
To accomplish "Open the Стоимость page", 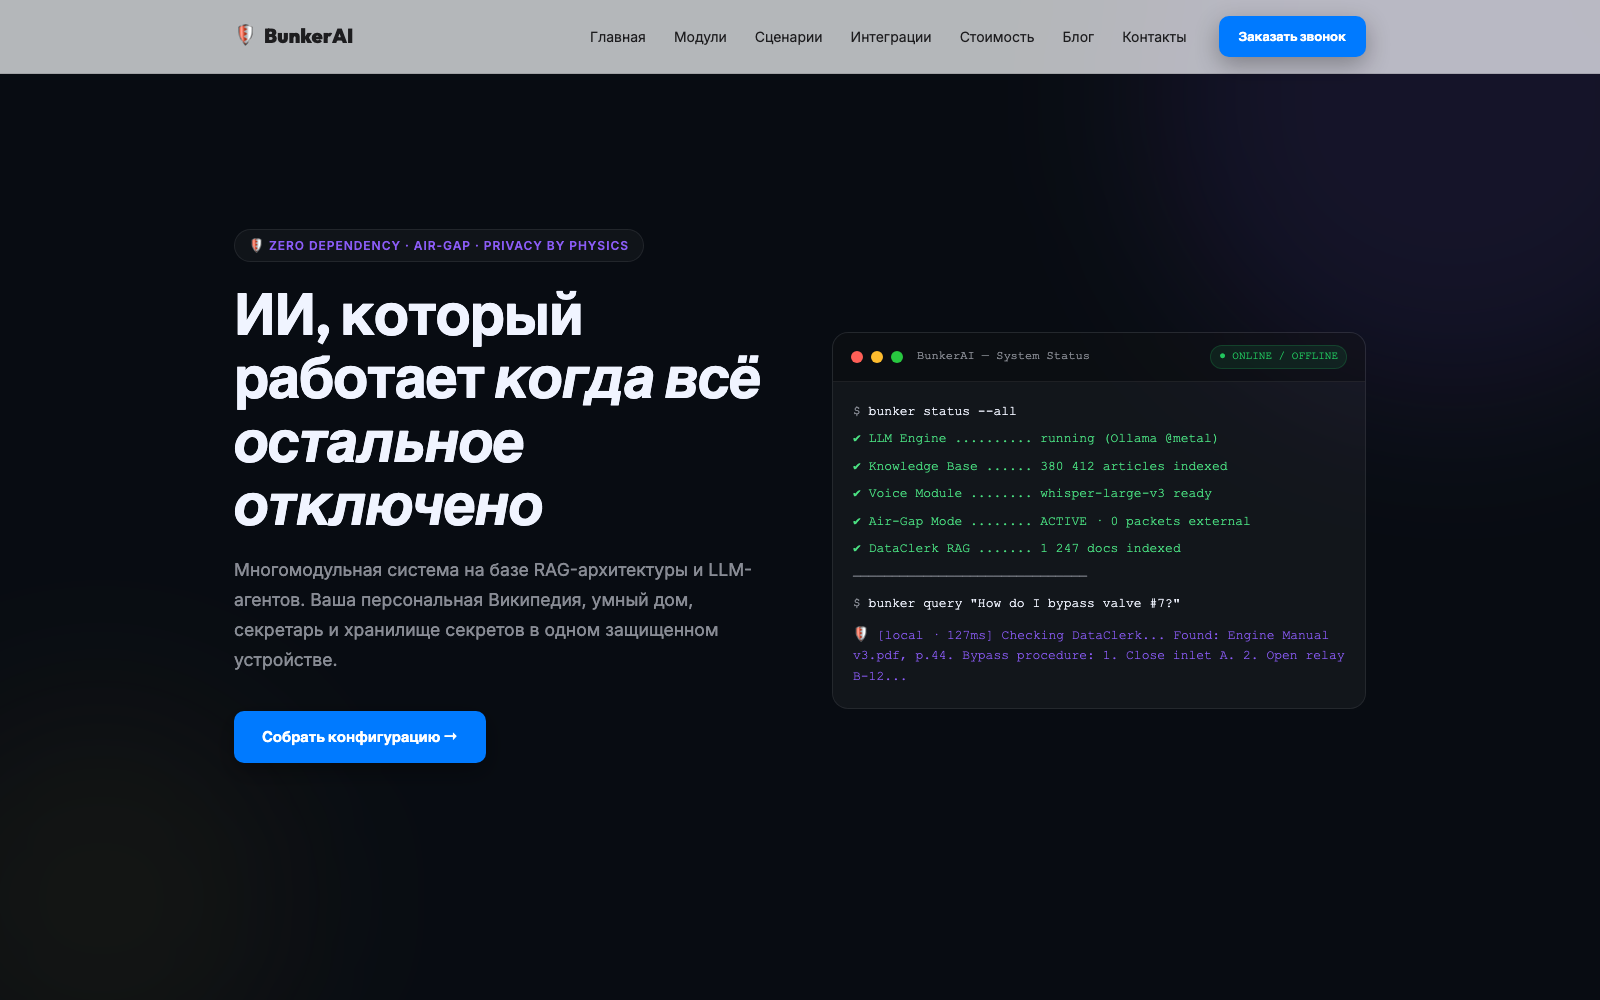I will (x=996, y=37).
